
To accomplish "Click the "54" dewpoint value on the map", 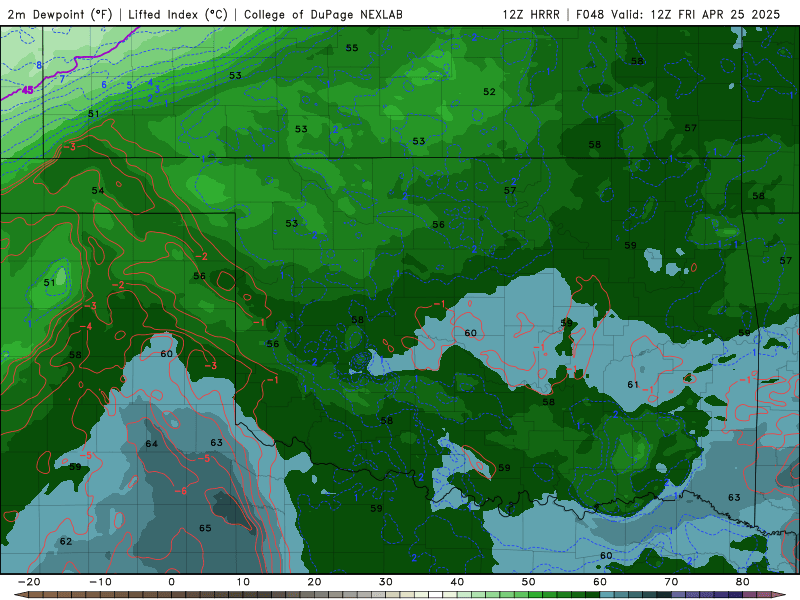I will 98,191.
